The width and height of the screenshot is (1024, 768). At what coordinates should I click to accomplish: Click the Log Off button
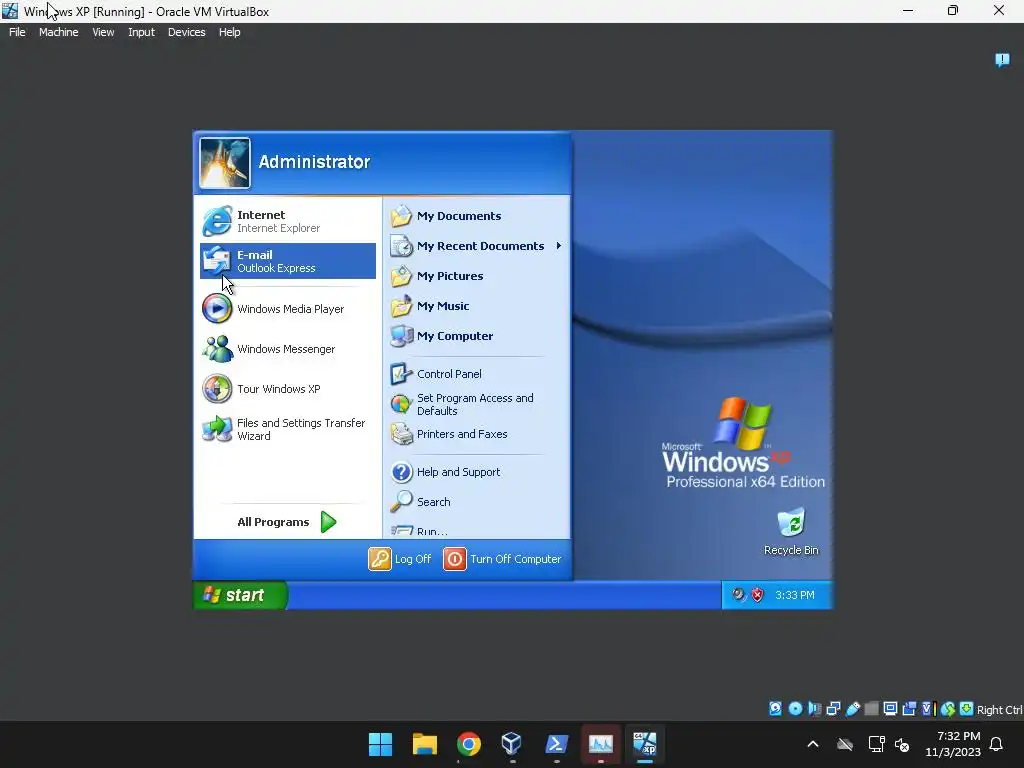400,559
